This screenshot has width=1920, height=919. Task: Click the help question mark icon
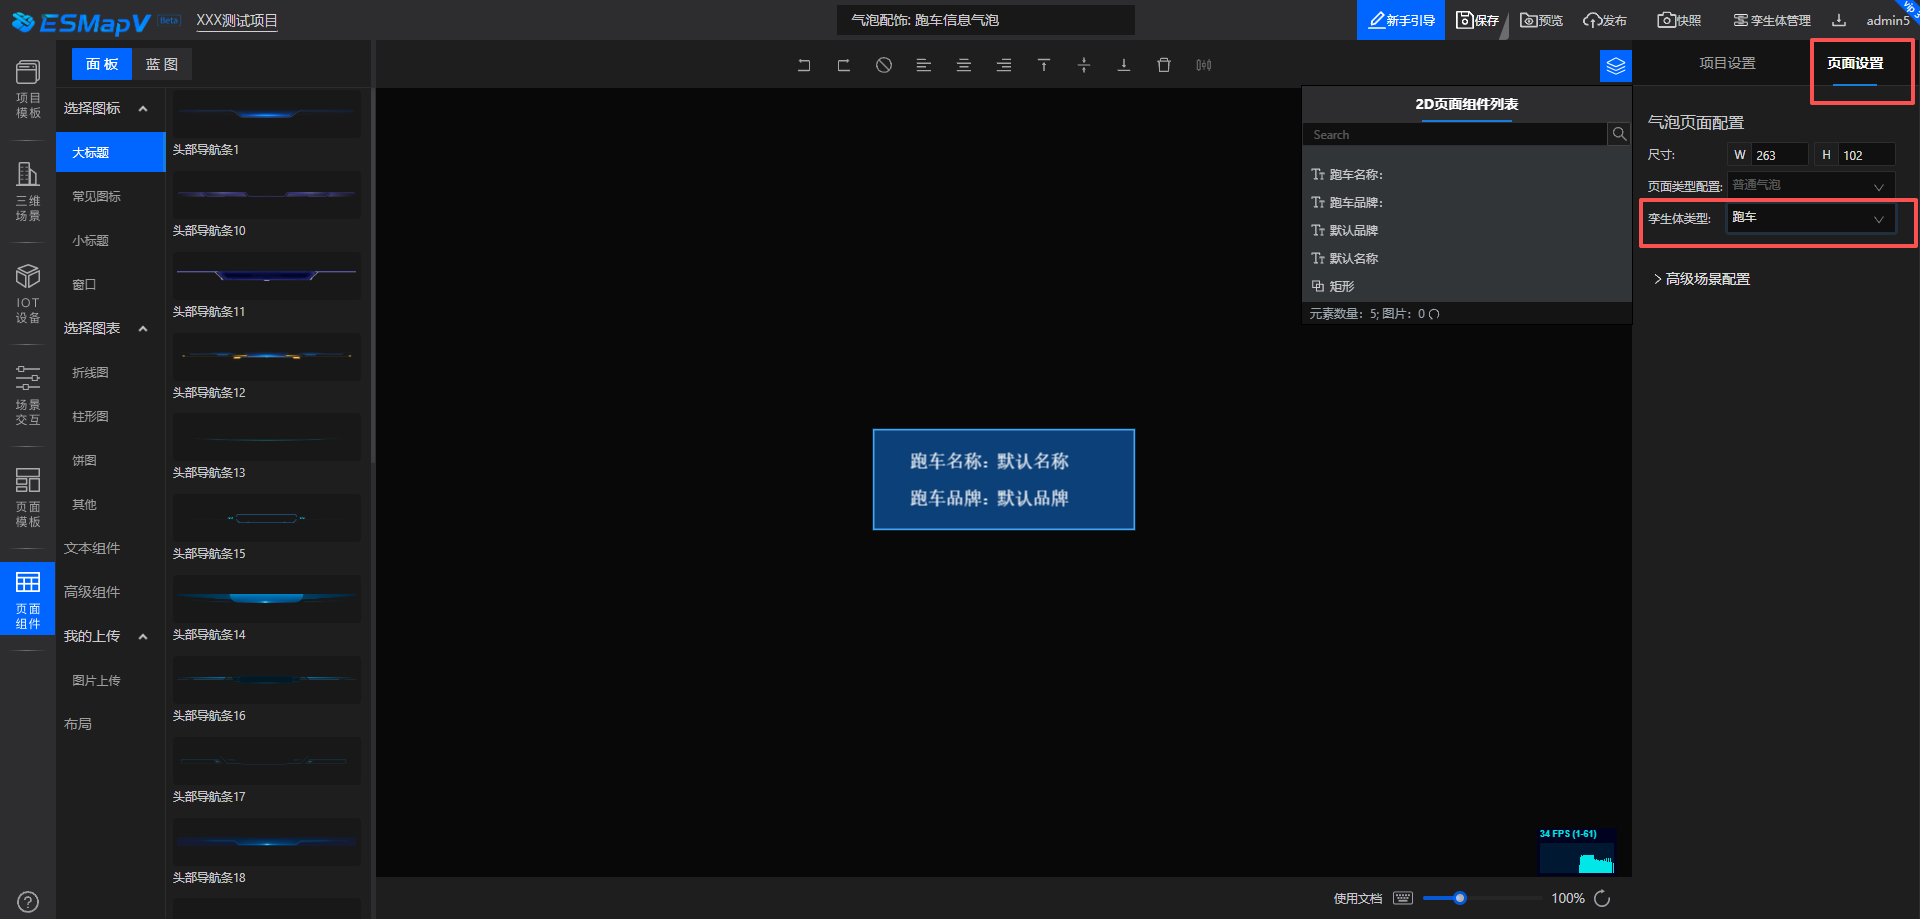click(28, 902)
